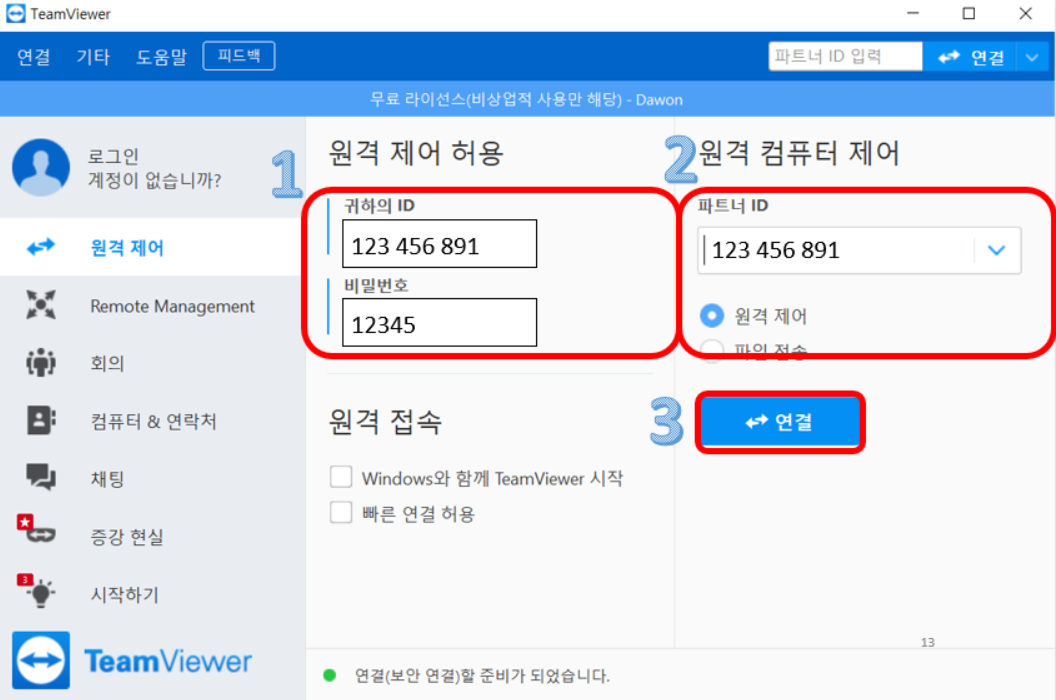
Task: Click the contacts book icon
Action: click(x=40, y=420)
